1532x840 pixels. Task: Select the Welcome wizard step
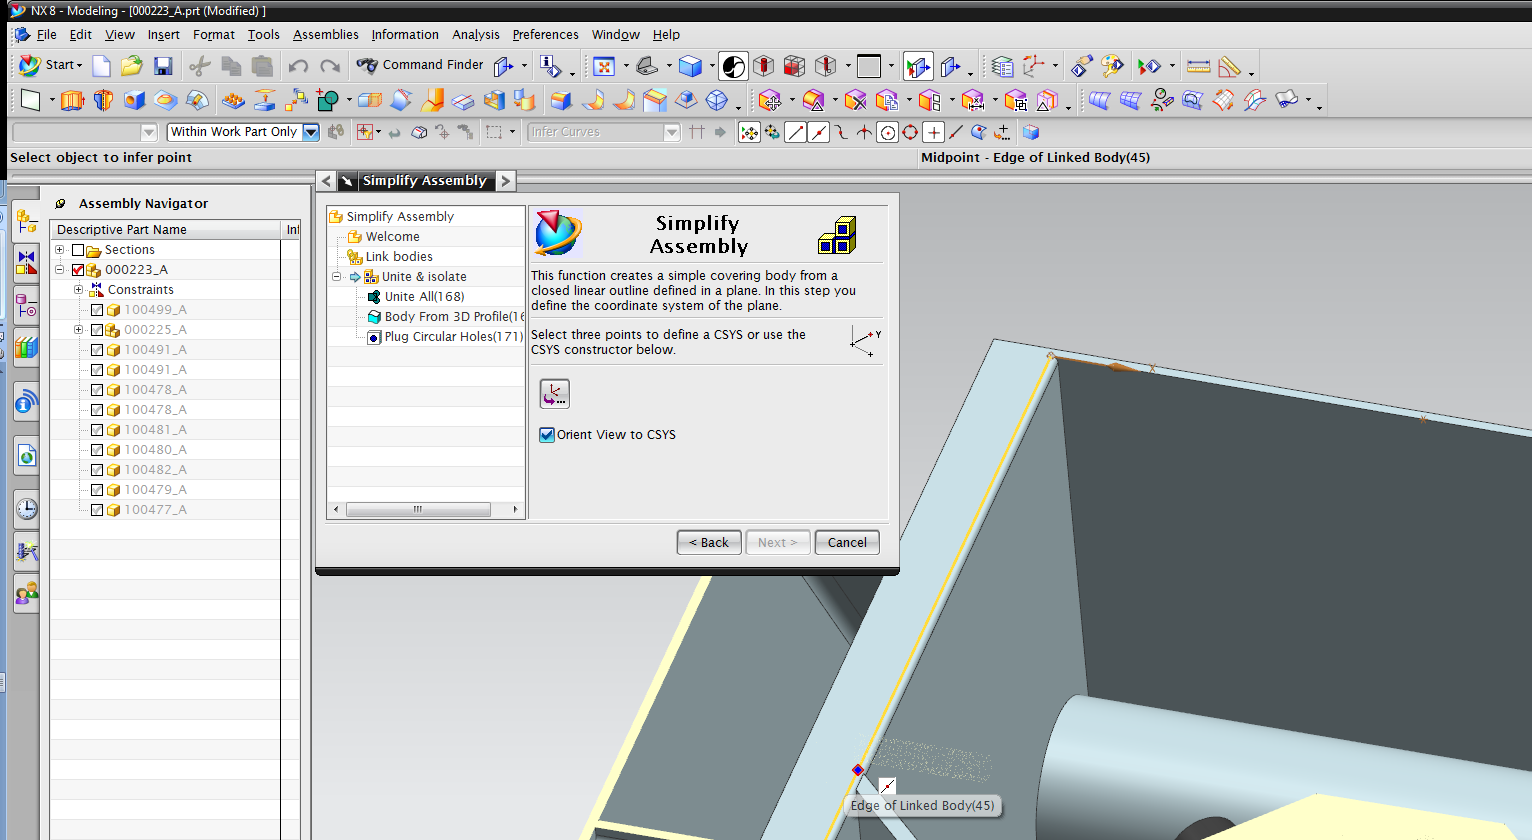pos(392,237)
